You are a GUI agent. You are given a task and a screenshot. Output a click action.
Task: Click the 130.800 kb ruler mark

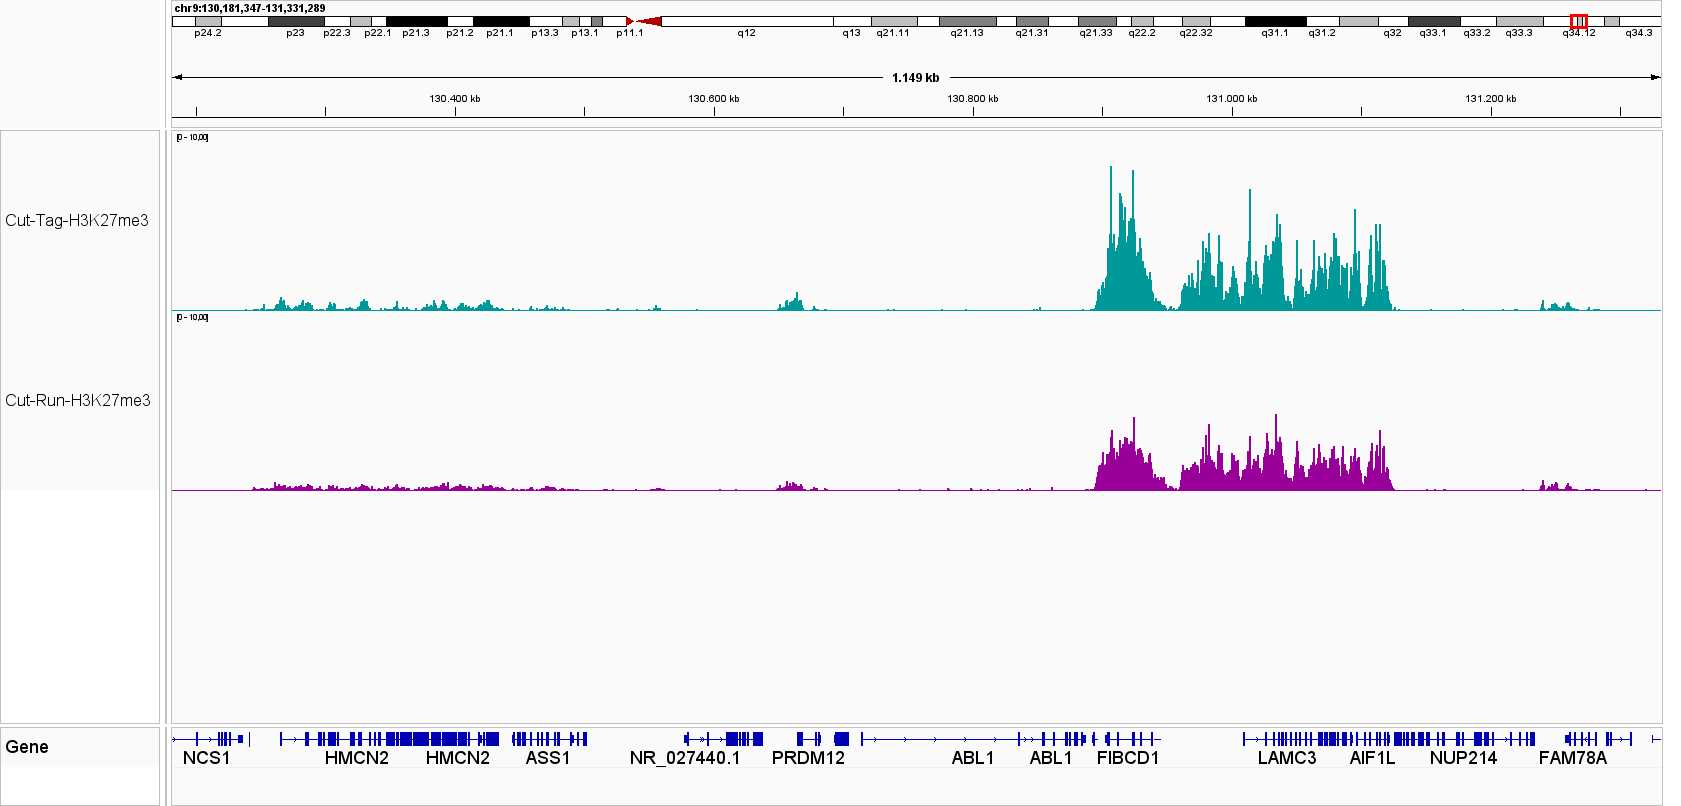coord(973,99)
